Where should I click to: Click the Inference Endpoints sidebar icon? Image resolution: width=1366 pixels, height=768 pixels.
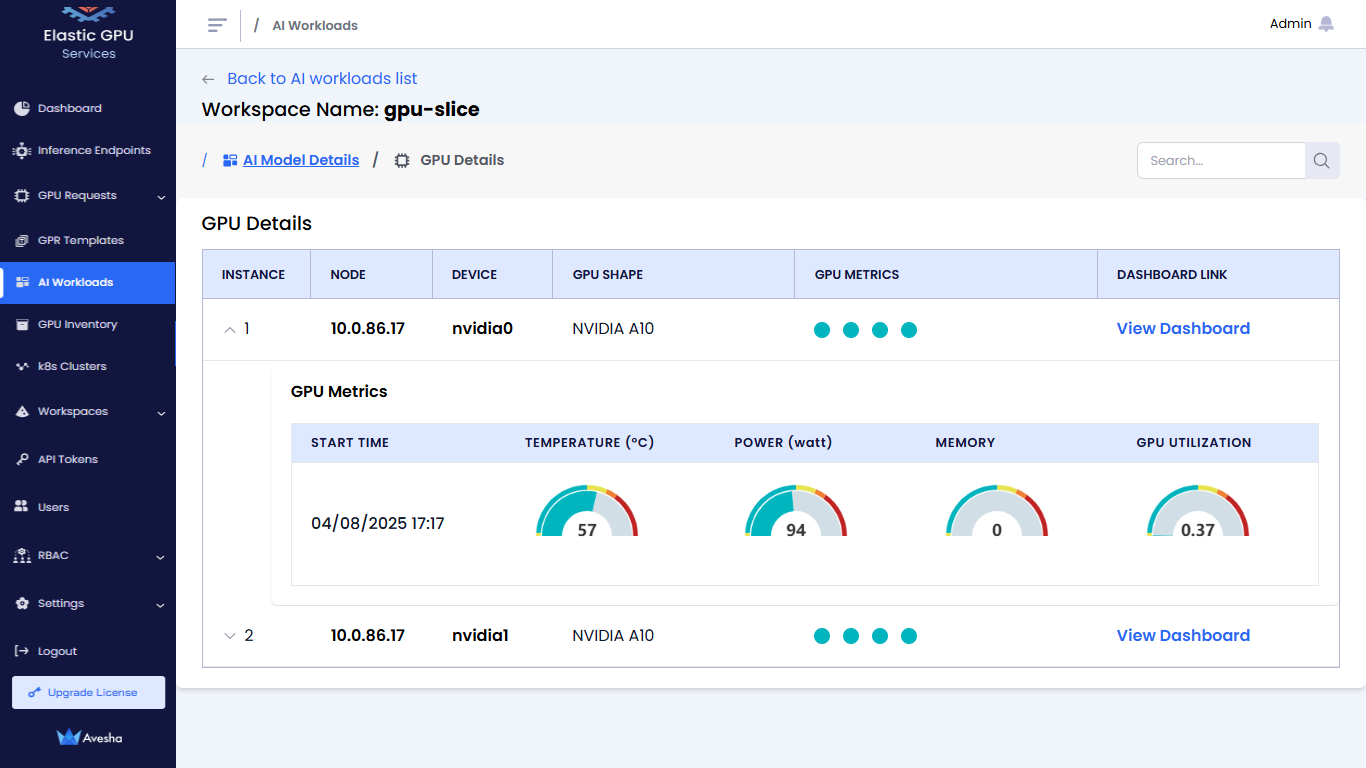pos(21,151)
